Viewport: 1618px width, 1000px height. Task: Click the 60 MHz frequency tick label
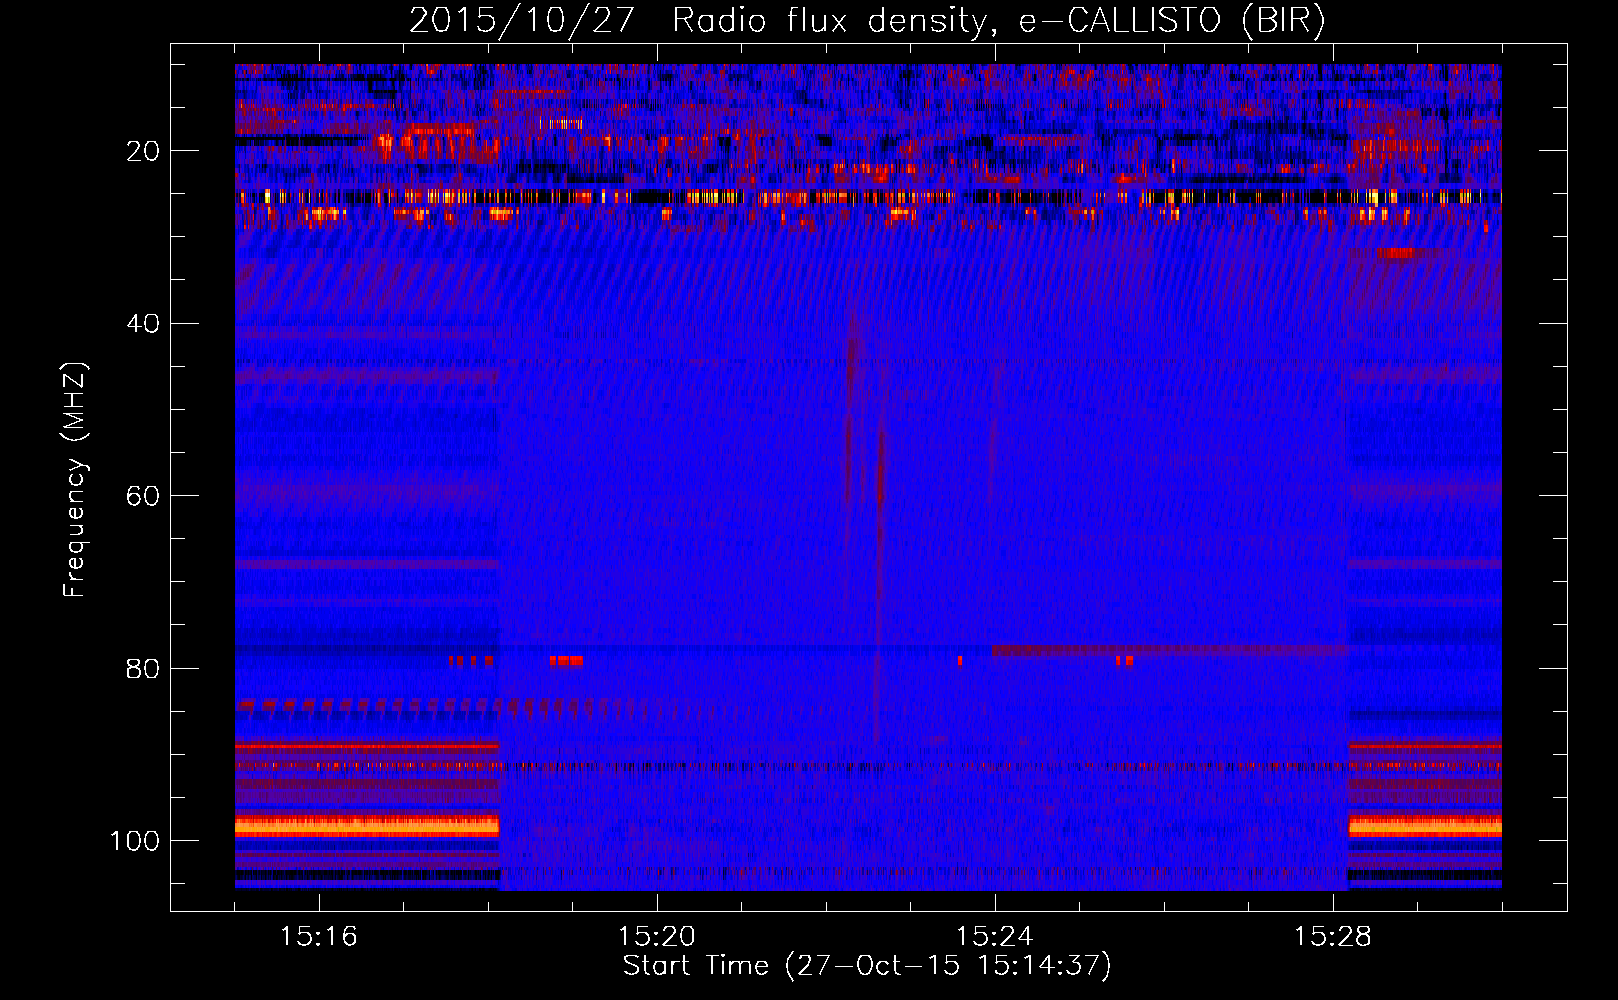143,497
